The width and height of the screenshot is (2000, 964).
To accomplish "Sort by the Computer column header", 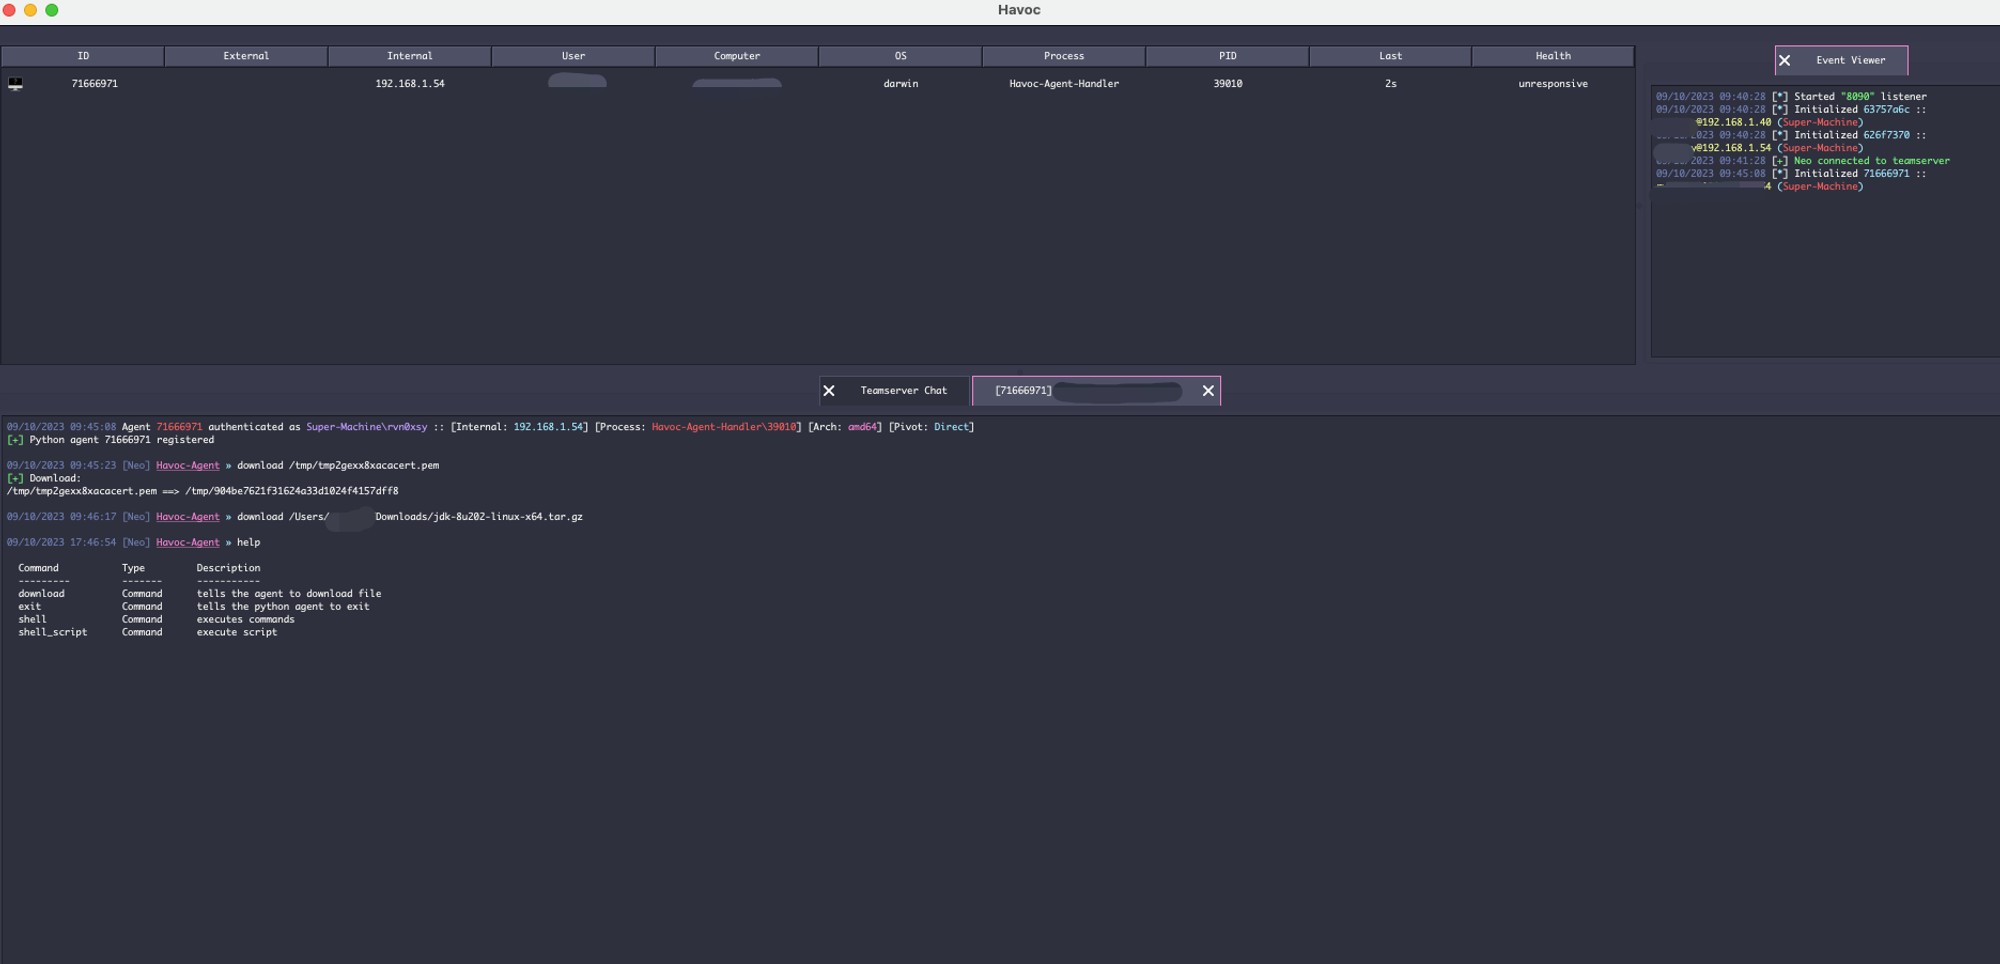I will 737,56.
